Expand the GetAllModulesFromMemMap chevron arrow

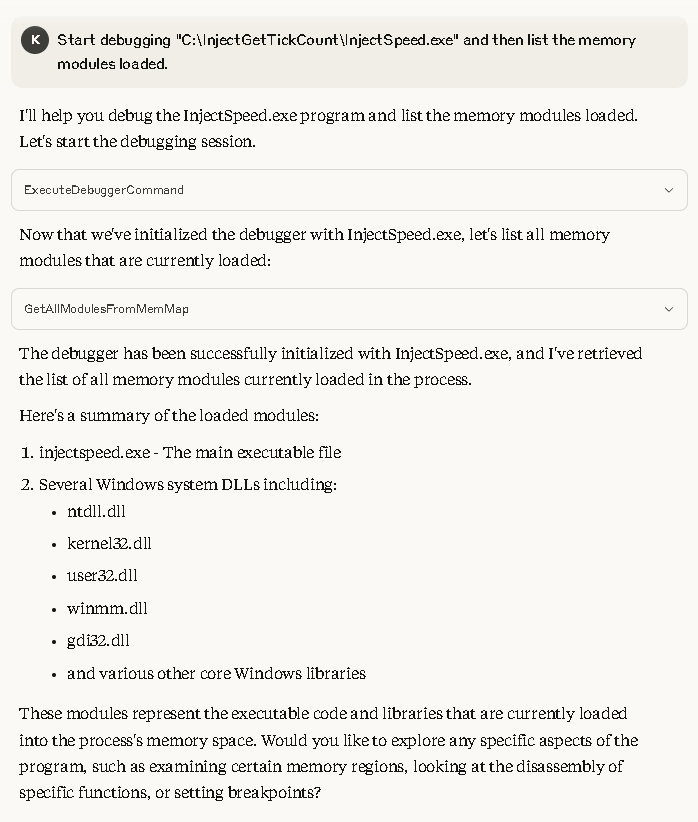[x=669, y=309]
